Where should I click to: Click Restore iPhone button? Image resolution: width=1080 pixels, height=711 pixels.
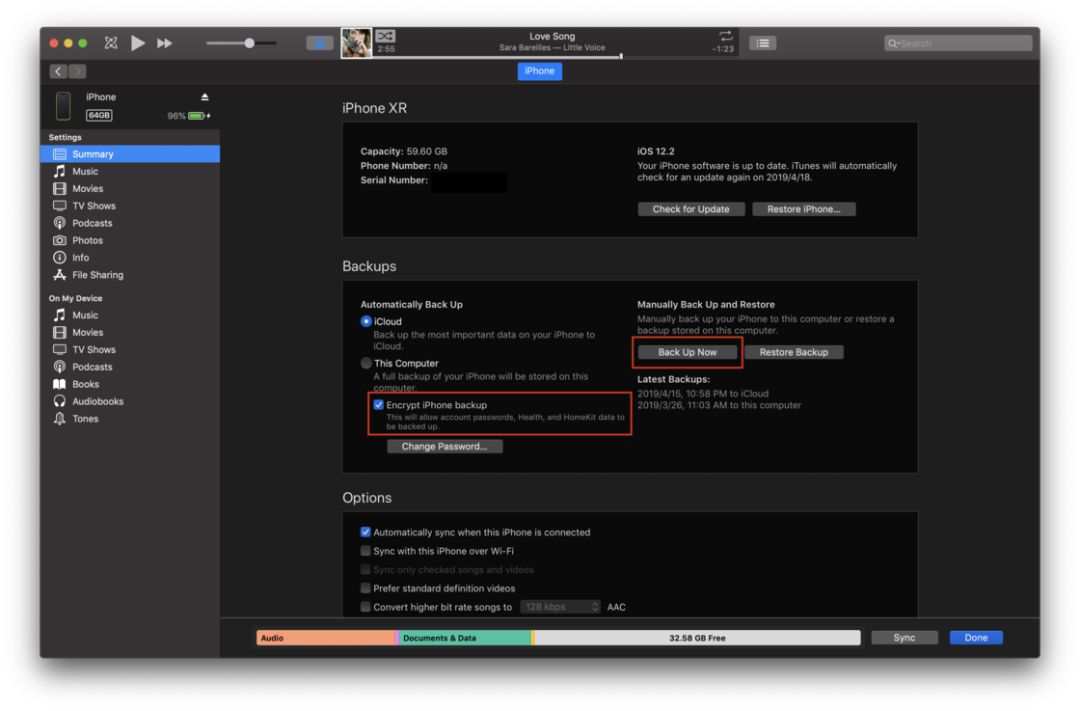[804, 209]
